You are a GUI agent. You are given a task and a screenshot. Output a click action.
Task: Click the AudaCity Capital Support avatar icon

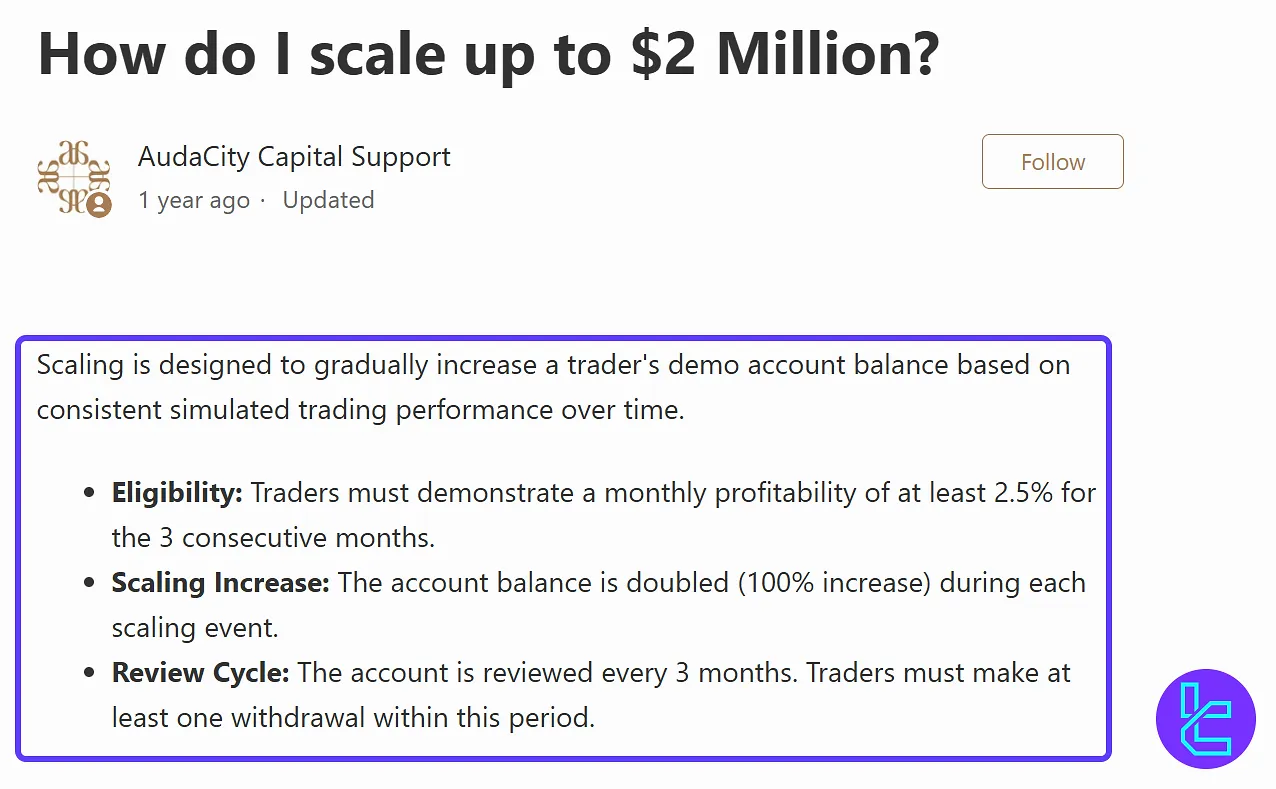click(74, 178)
